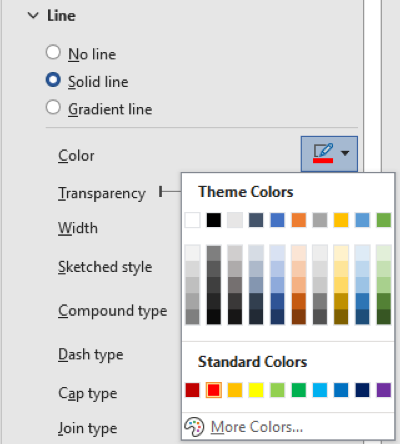Click the Transparency slider handle
The height and width of the screenshot is (444, 400).
(161, 192)
